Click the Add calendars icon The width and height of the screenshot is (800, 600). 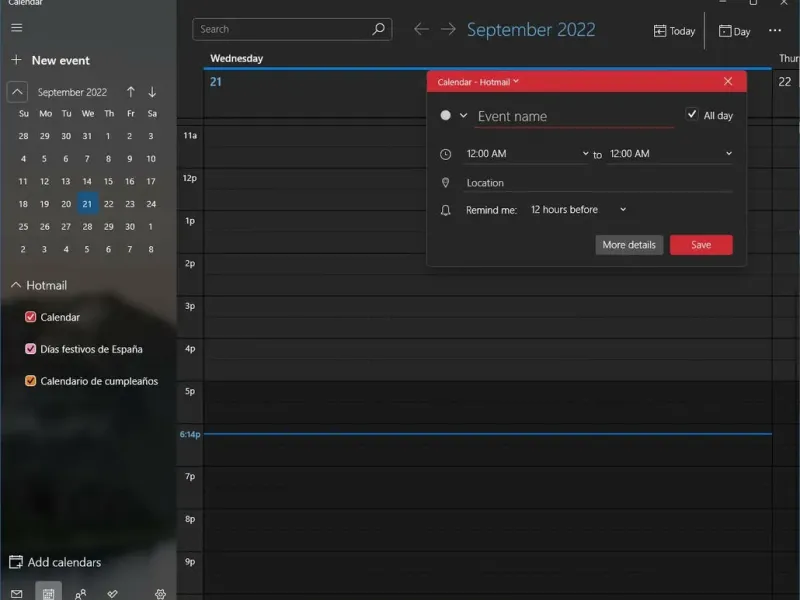(x=16, y=562)
